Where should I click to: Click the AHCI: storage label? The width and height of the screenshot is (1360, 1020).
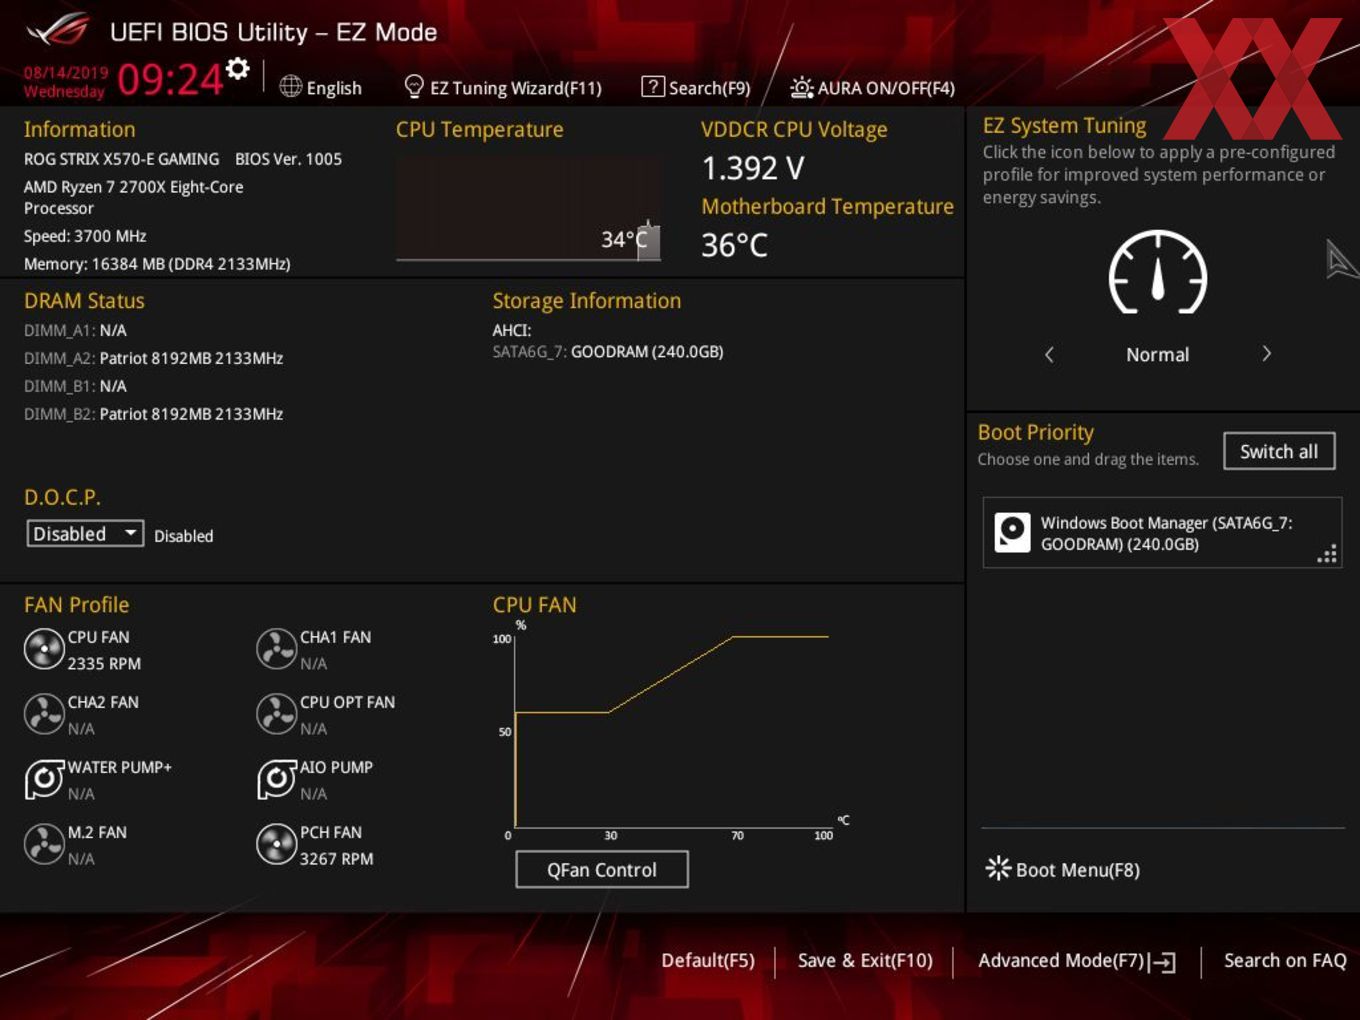pos(512,330)
